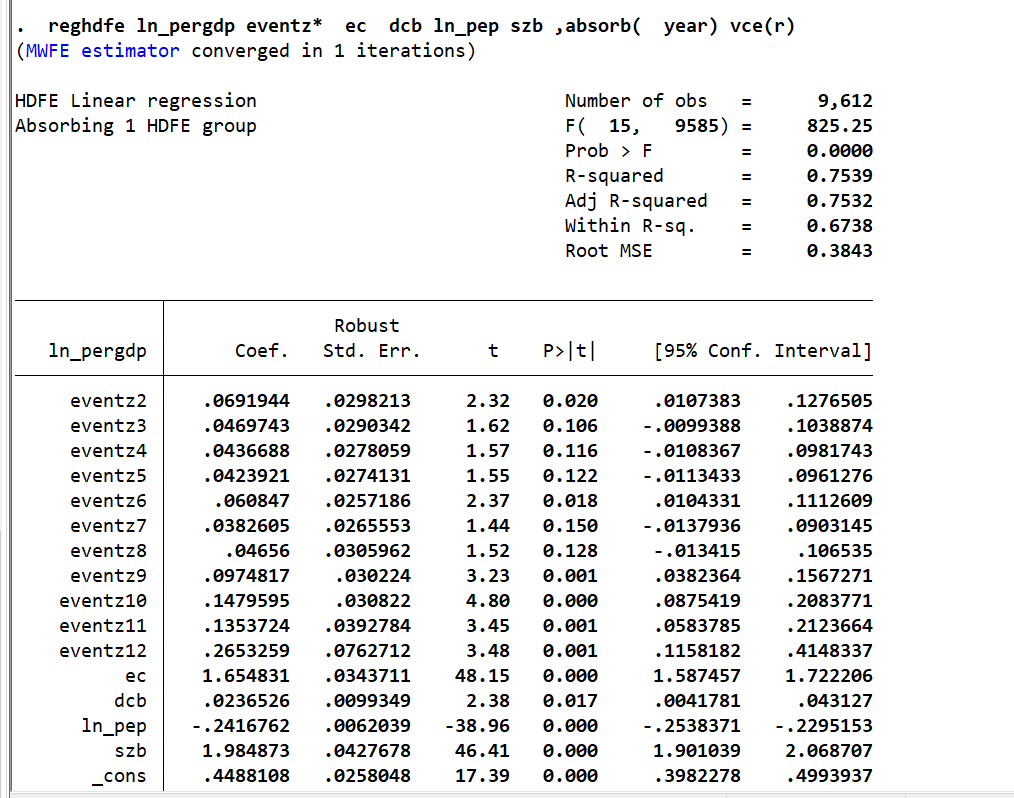The height and width of the screenshot is (798, 1014).
Task: Click eventz12 coefficient .2653259
Action: [246, 651]
